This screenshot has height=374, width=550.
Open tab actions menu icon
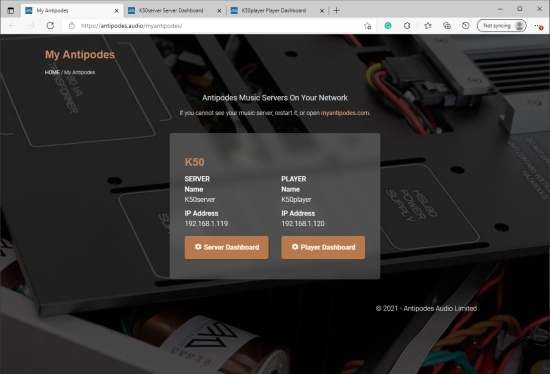(x=11, y=11)
